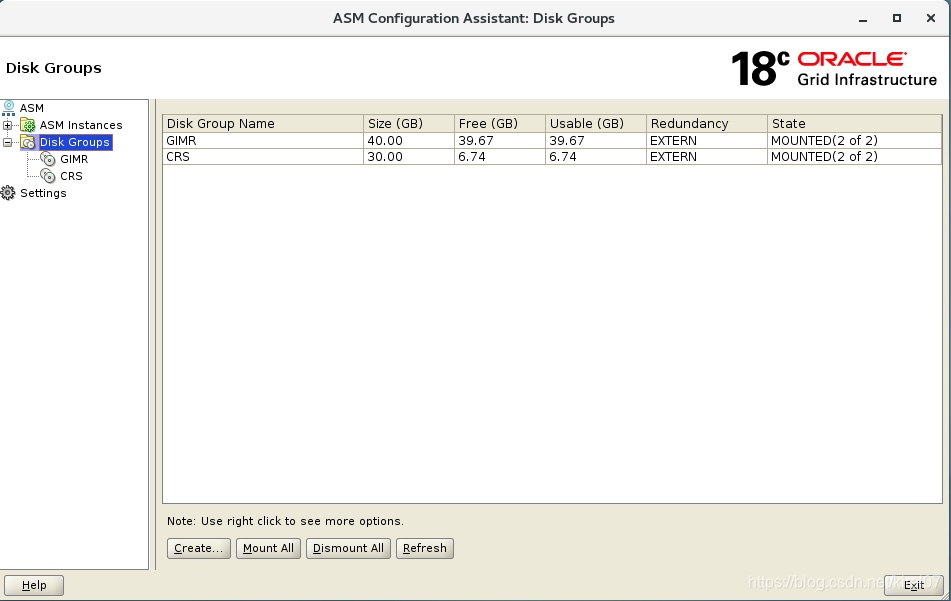Click EXTERN redundancy in GIMR row
This screenshot has height=601, width=951.
(707, 141)
